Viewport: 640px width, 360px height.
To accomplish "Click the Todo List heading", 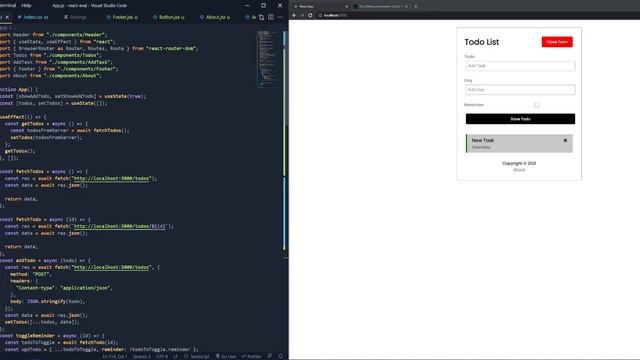I will (482, 42).
